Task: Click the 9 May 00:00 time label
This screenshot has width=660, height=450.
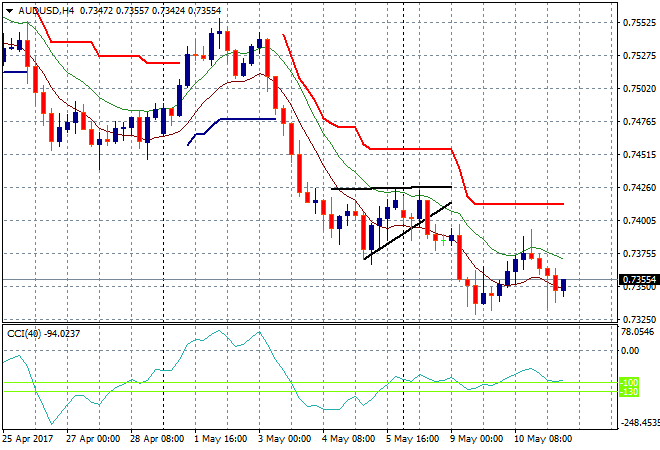Action: tap(476, 439)
